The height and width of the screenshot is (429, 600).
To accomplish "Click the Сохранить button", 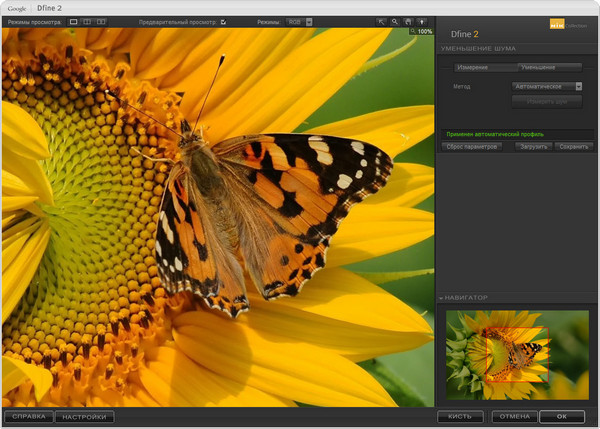I will tap(574, 147).
